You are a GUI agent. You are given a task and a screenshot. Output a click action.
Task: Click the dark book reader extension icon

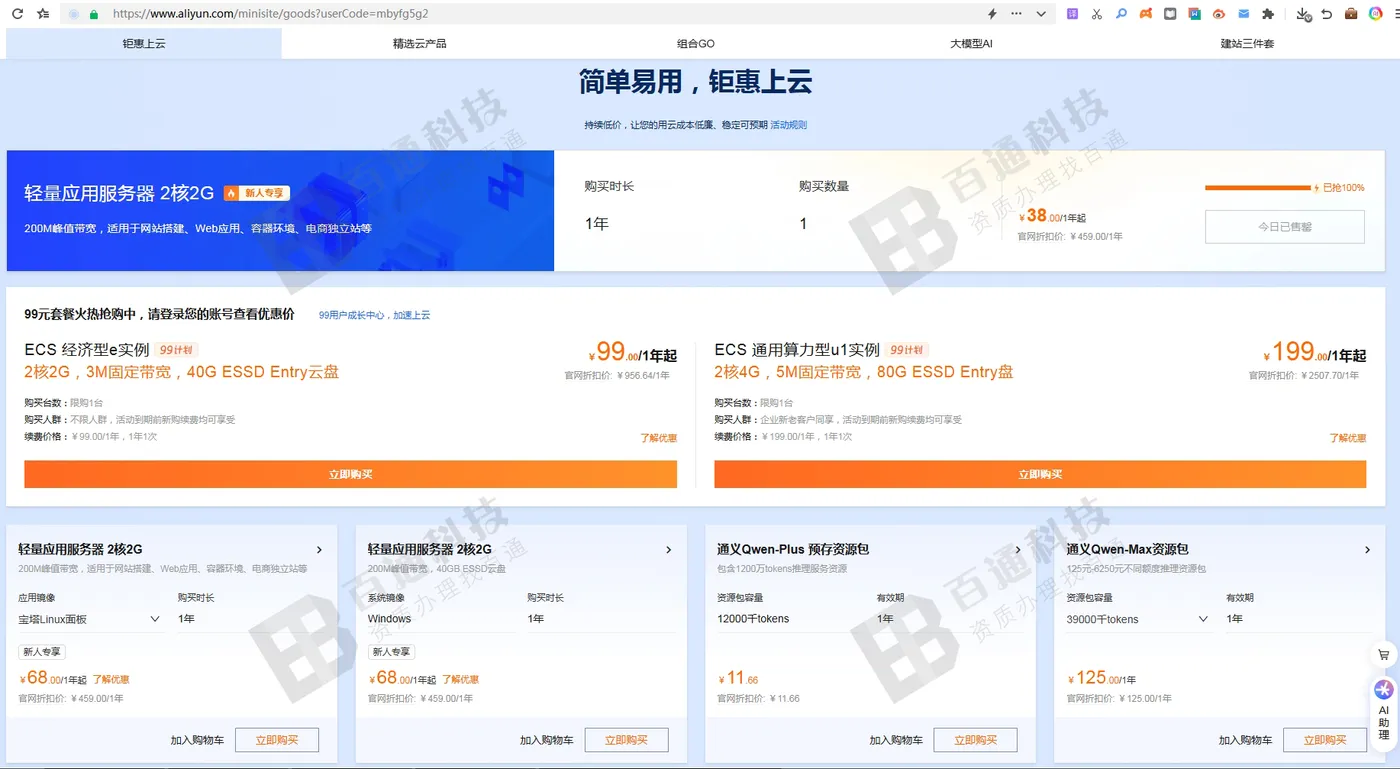click(x=1170, y=14)
